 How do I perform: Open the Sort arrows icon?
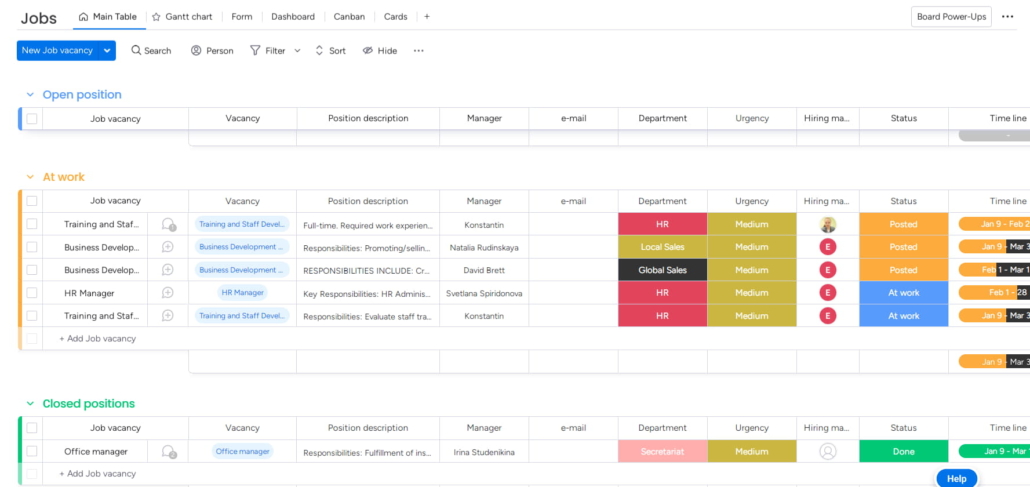point(319,51)
